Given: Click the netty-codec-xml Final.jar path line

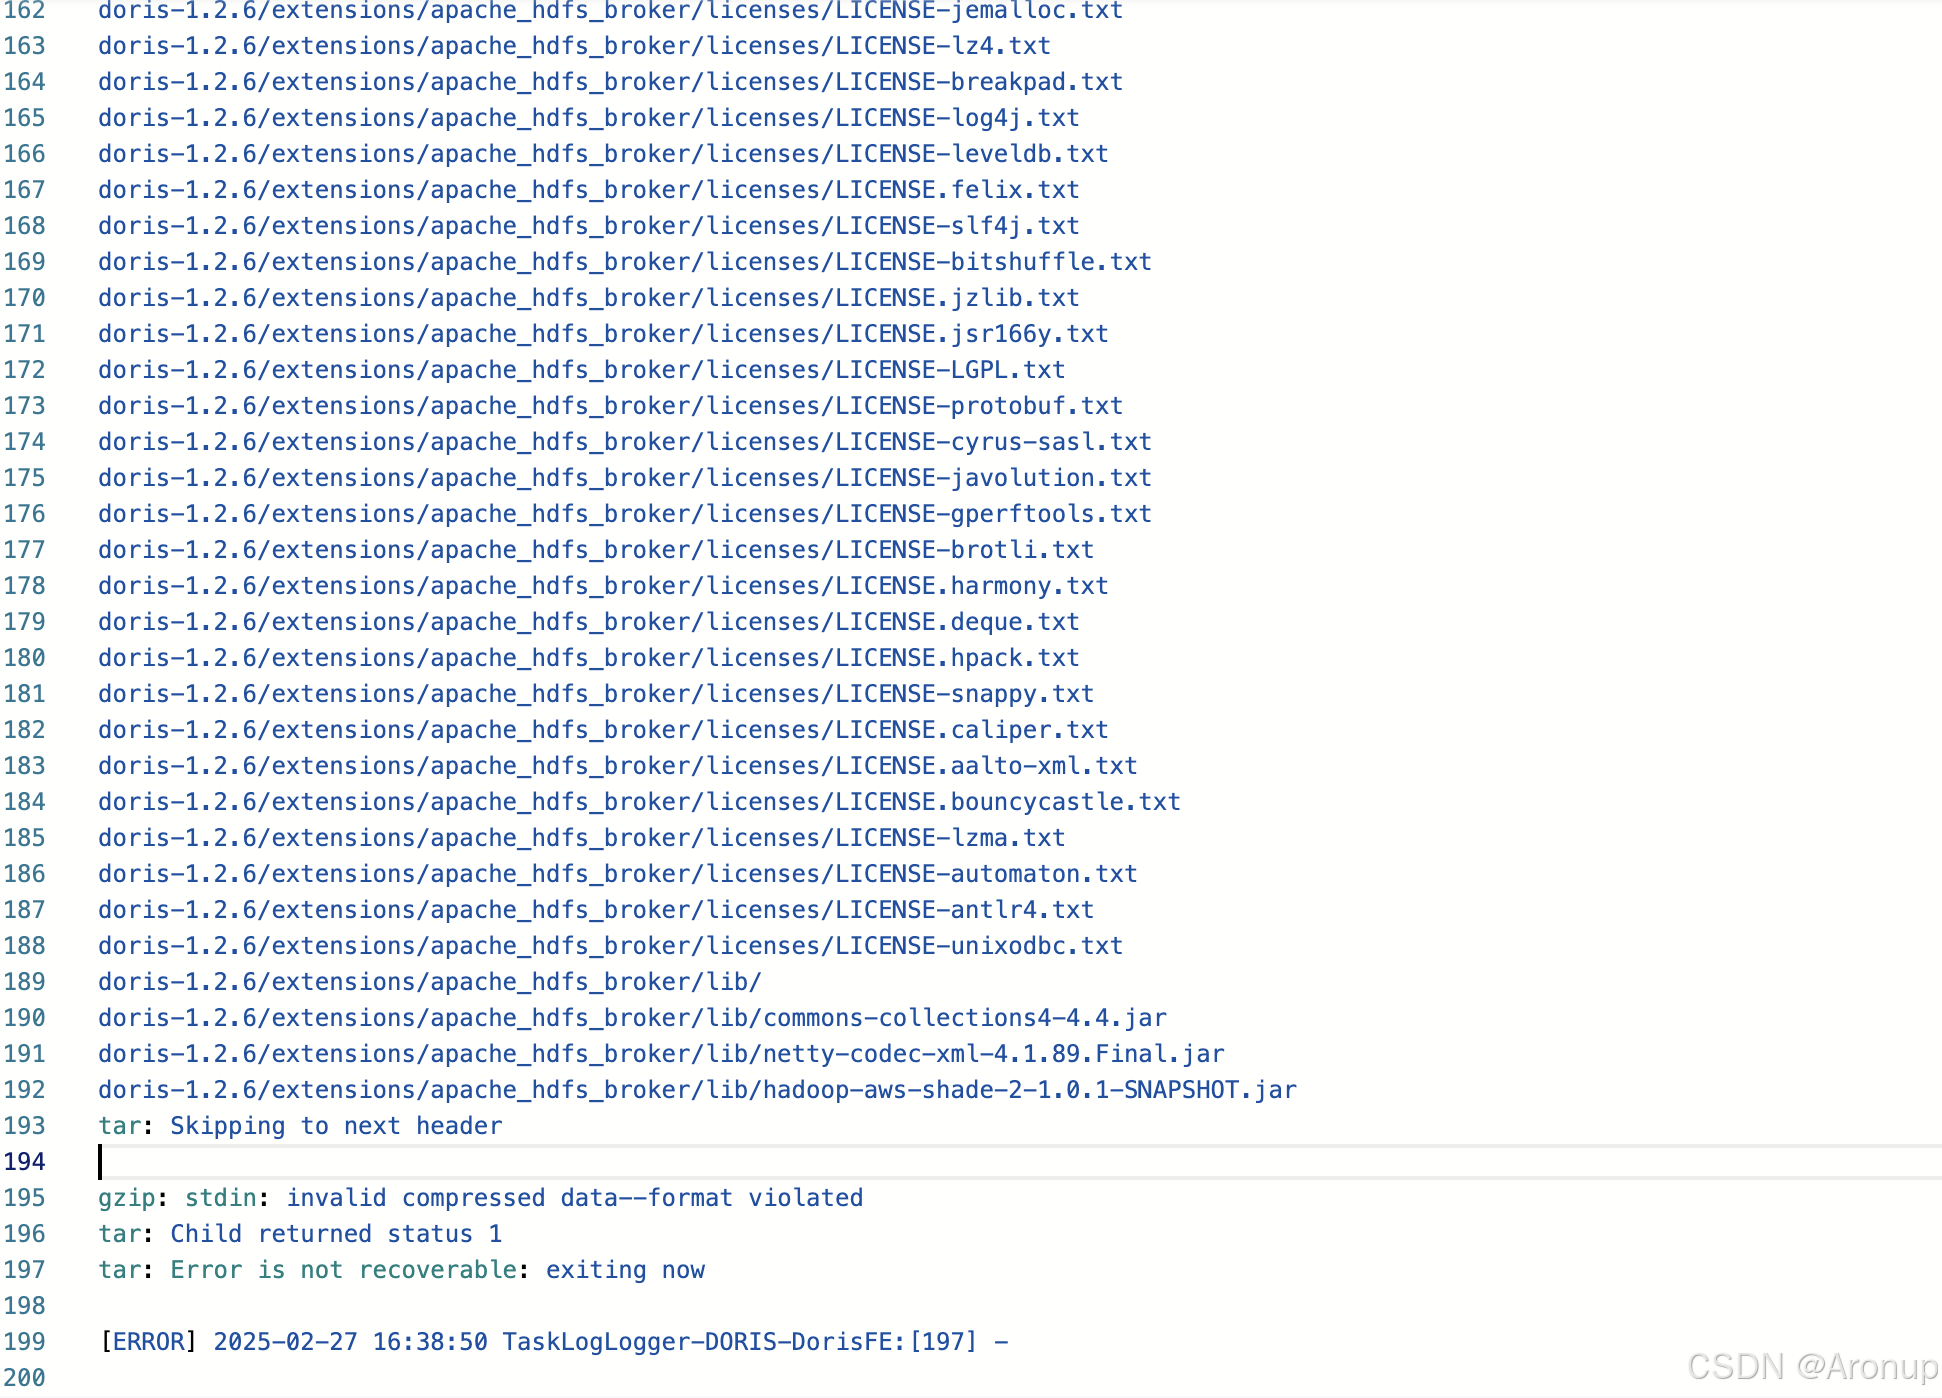Looking at the screenshot, I should 661,1054.
